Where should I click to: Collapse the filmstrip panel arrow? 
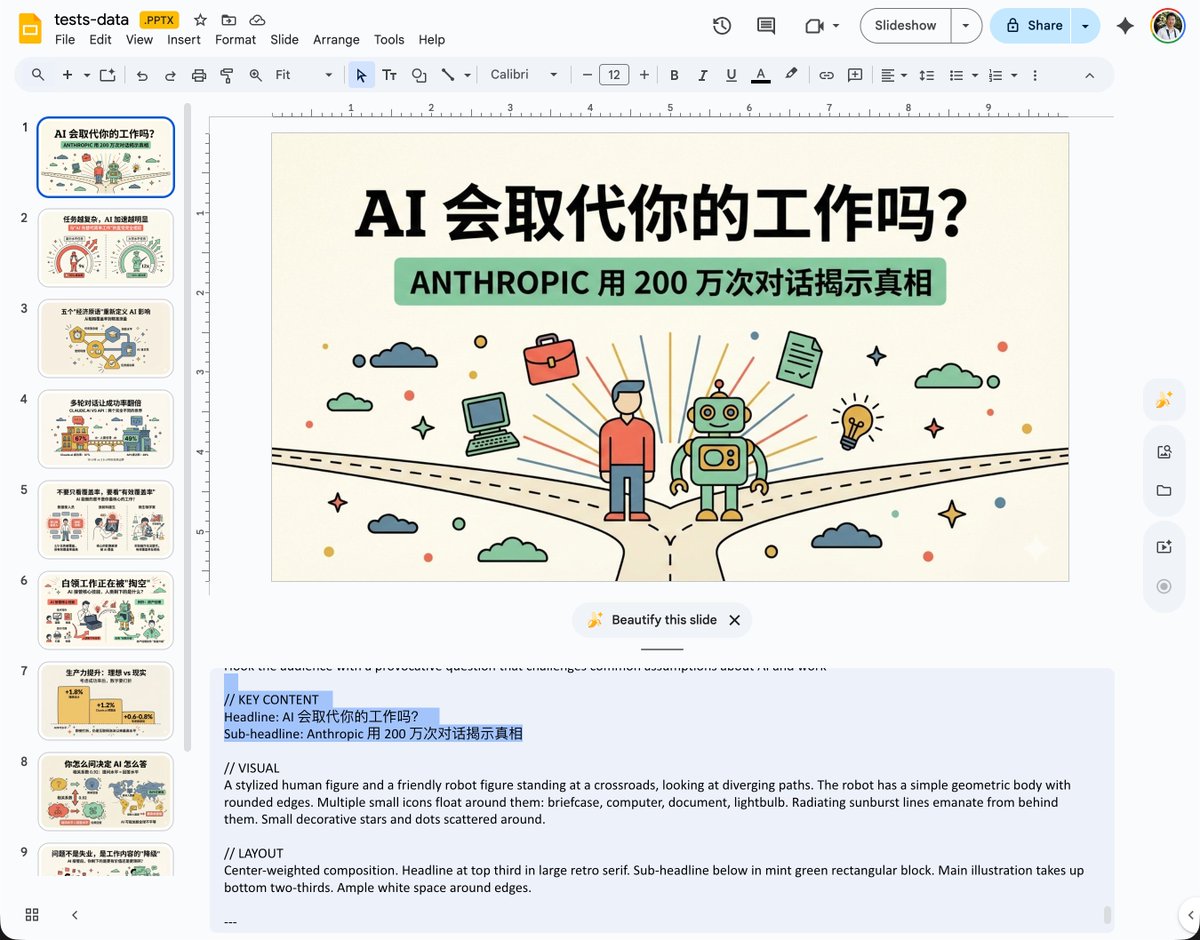[74, 914]
